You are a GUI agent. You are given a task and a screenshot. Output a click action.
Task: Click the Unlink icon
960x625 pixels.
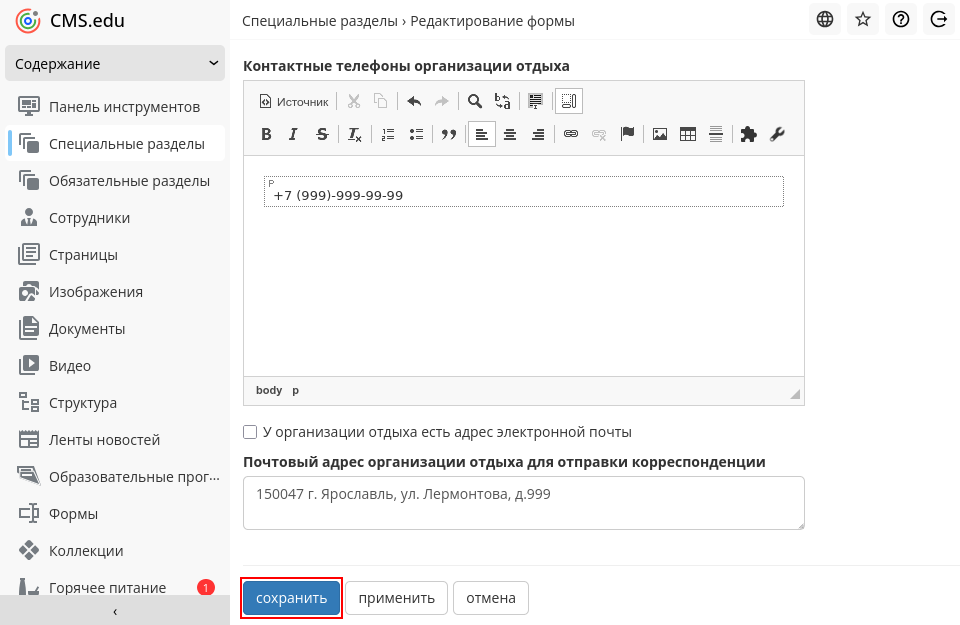(x=599, y=135)
